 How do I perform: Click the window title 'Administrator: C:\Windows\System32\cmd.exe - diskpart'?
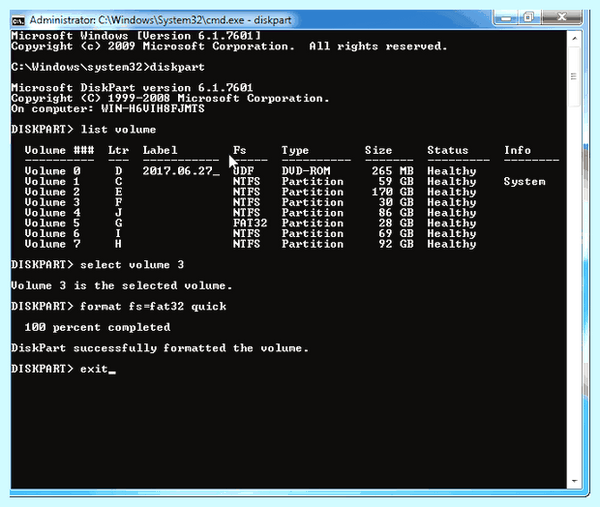coord(160,20)
